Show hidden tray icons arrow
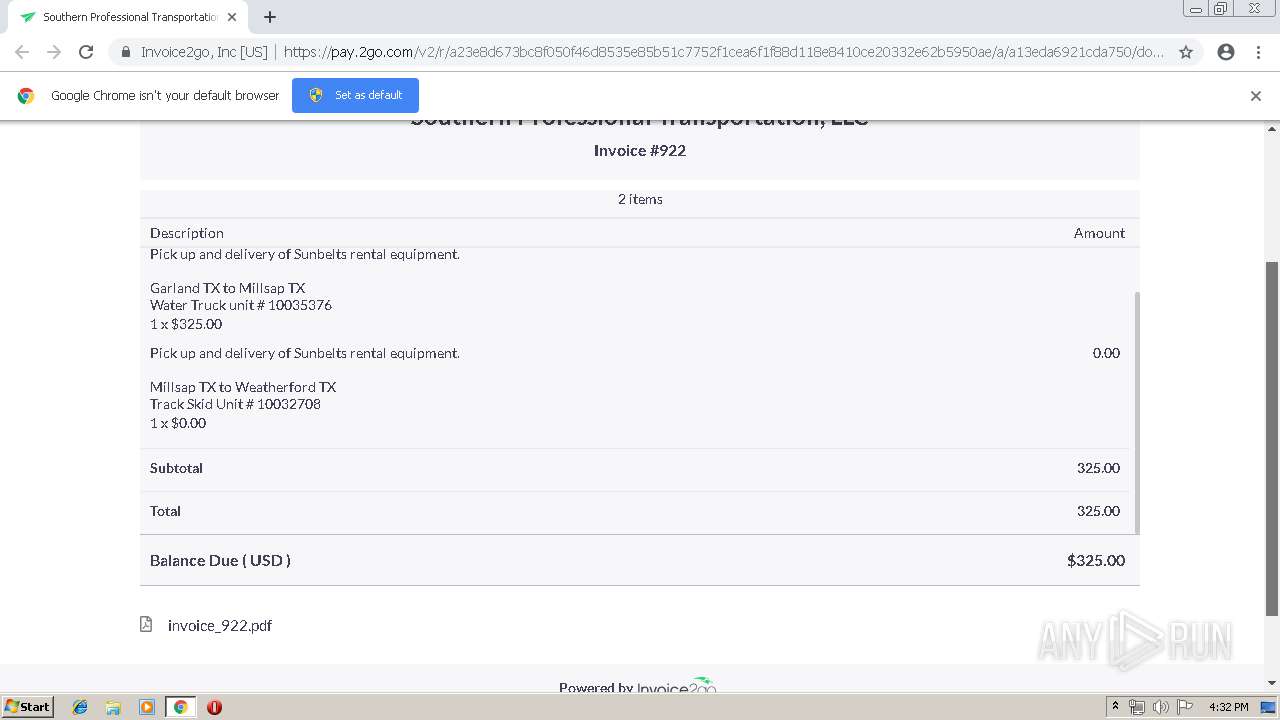This screenshot has width=1280, height=720. click(1116, 707)
